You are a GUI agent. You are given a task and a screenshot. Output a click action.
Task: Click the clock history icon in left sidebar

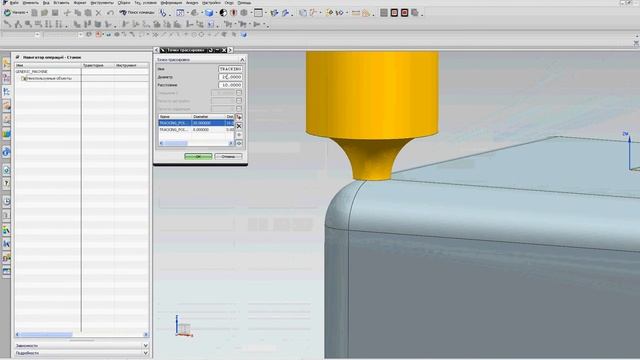click(x=6, y=201)
